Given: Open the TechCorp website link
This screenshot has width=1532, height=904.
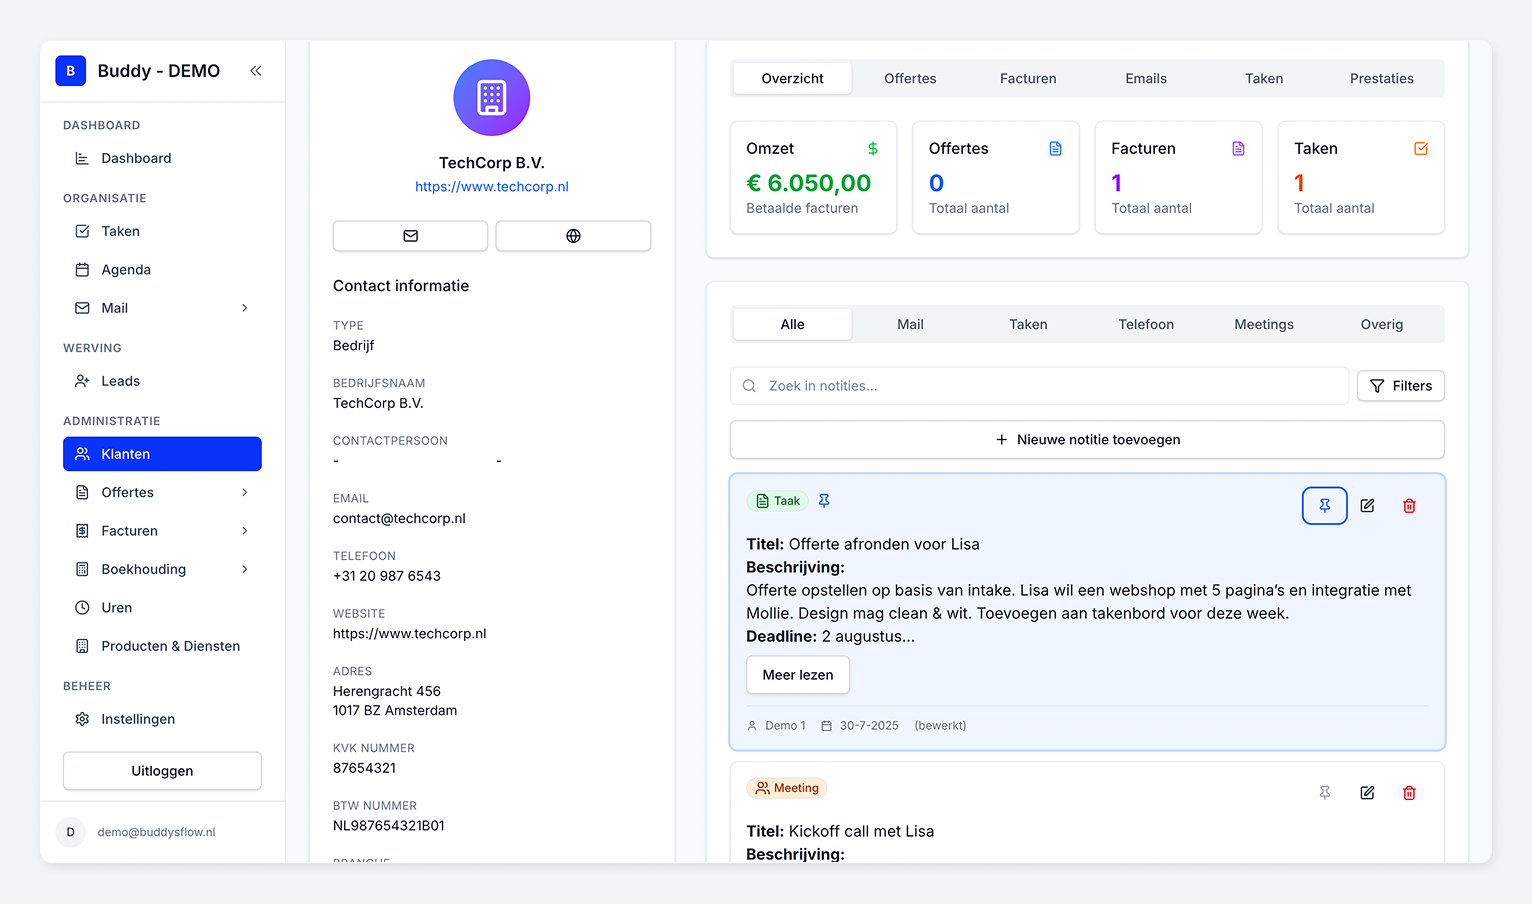Looking at the screenshot, I should click(491, 186).
